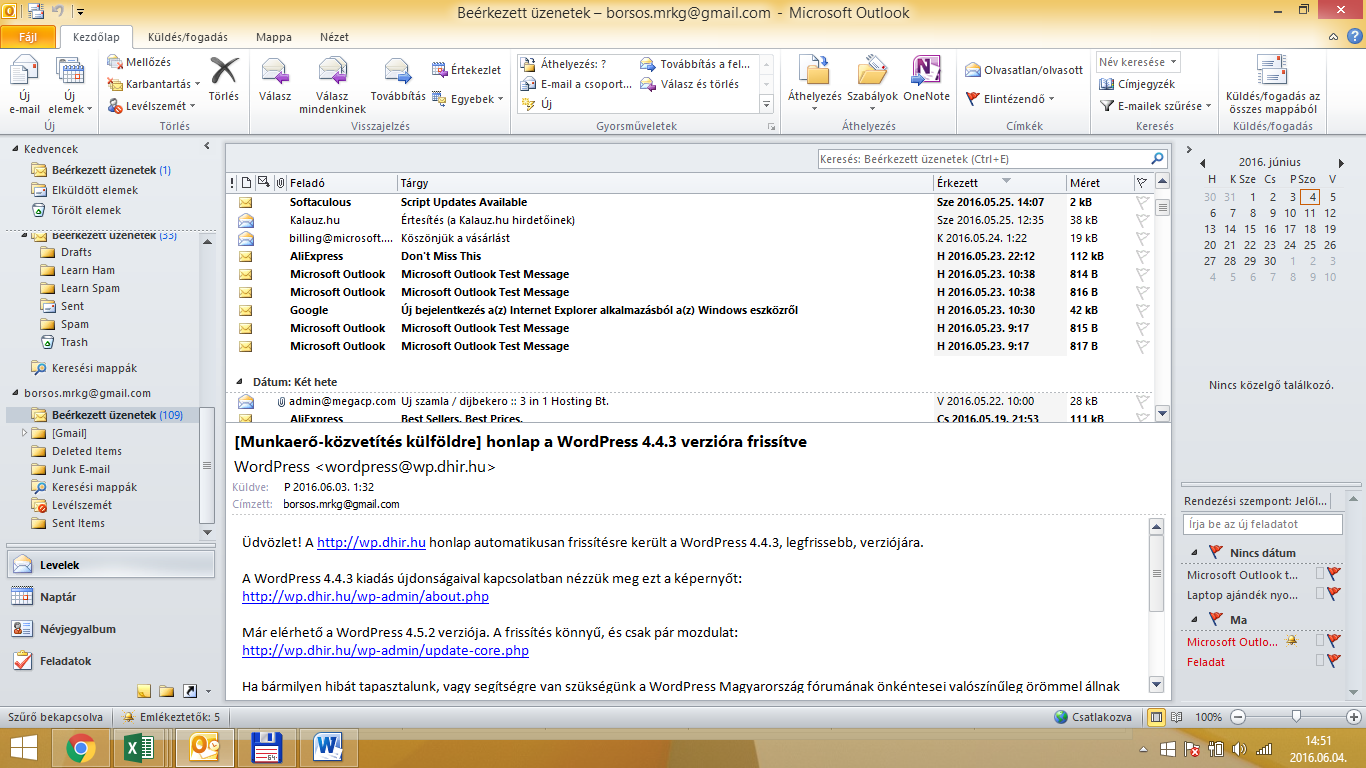Collapse the Dátum: Két hete group

(x=240, y=382)
